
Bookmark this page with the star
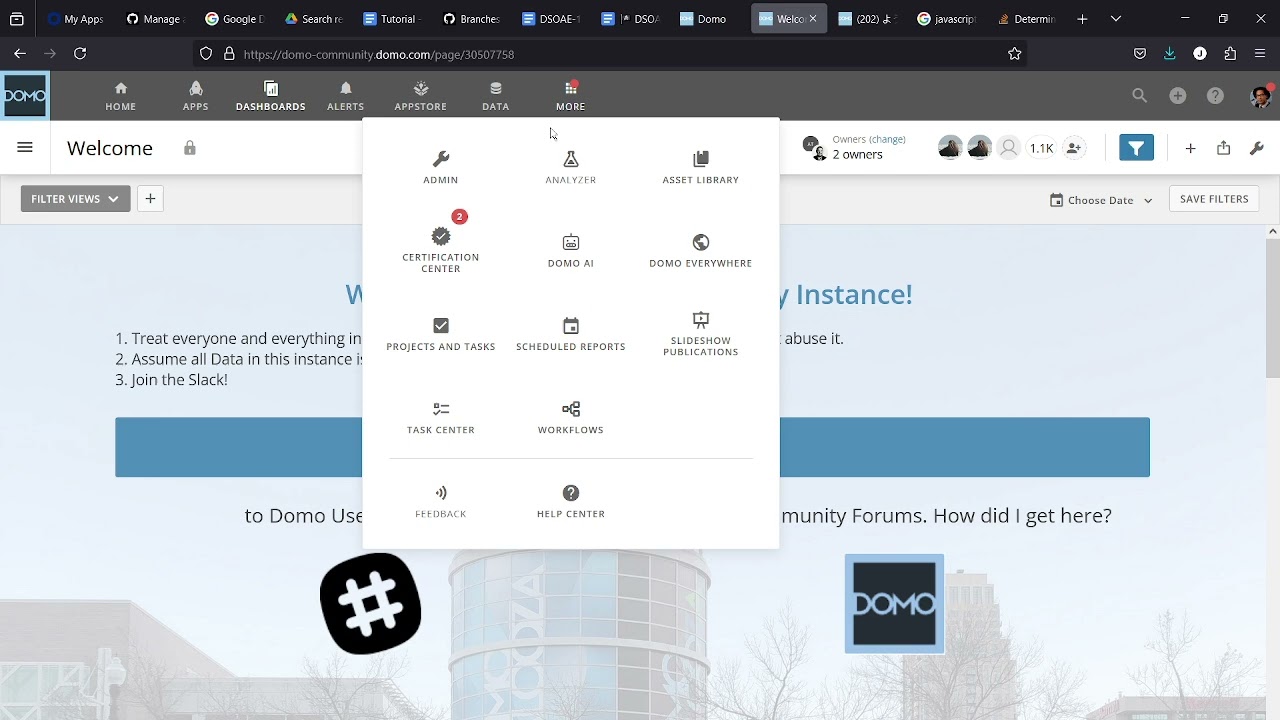pyautogui.click(x=1015, y=54)
